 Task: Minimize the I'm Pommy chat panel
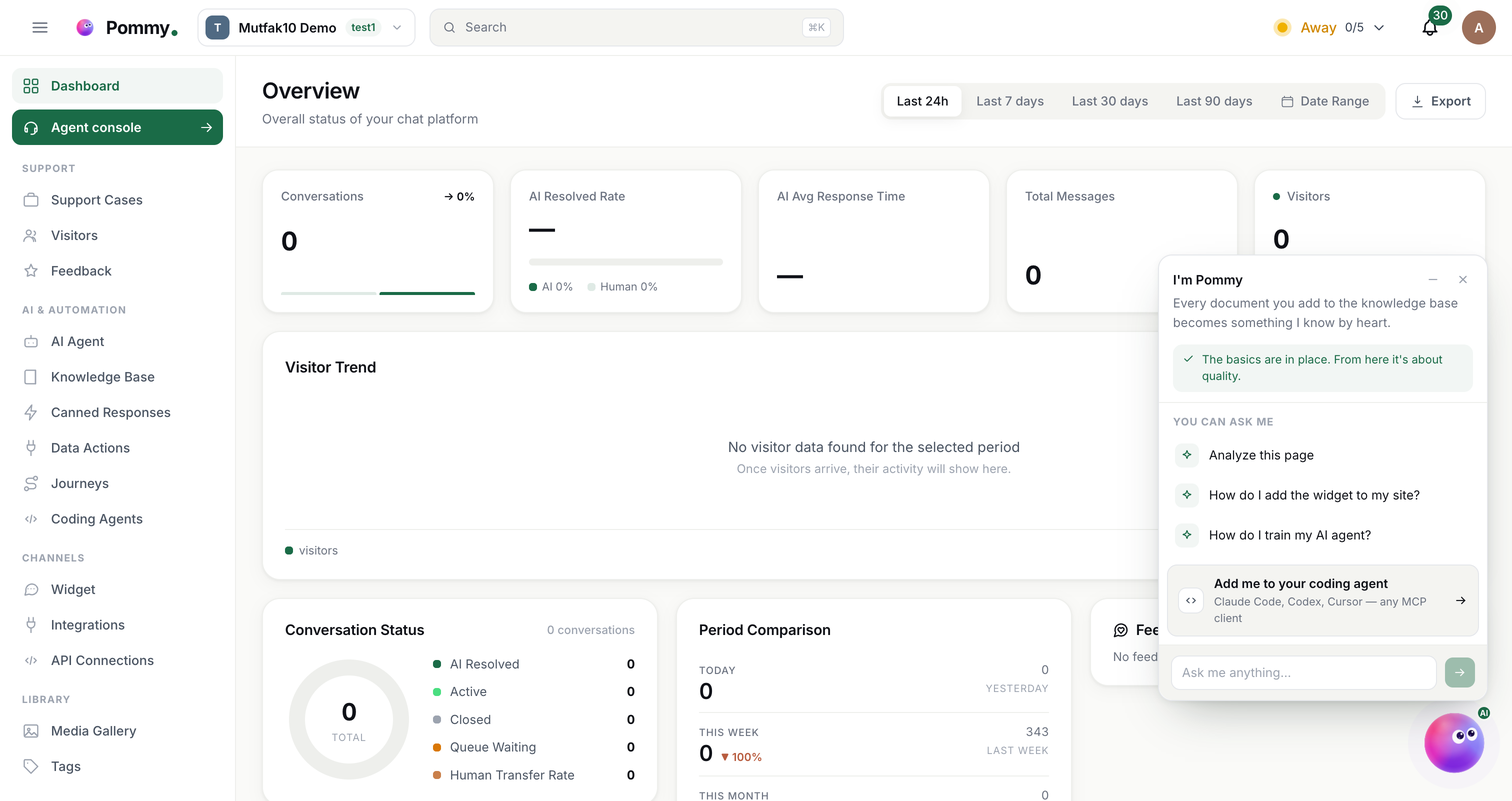coord(1433,280)
